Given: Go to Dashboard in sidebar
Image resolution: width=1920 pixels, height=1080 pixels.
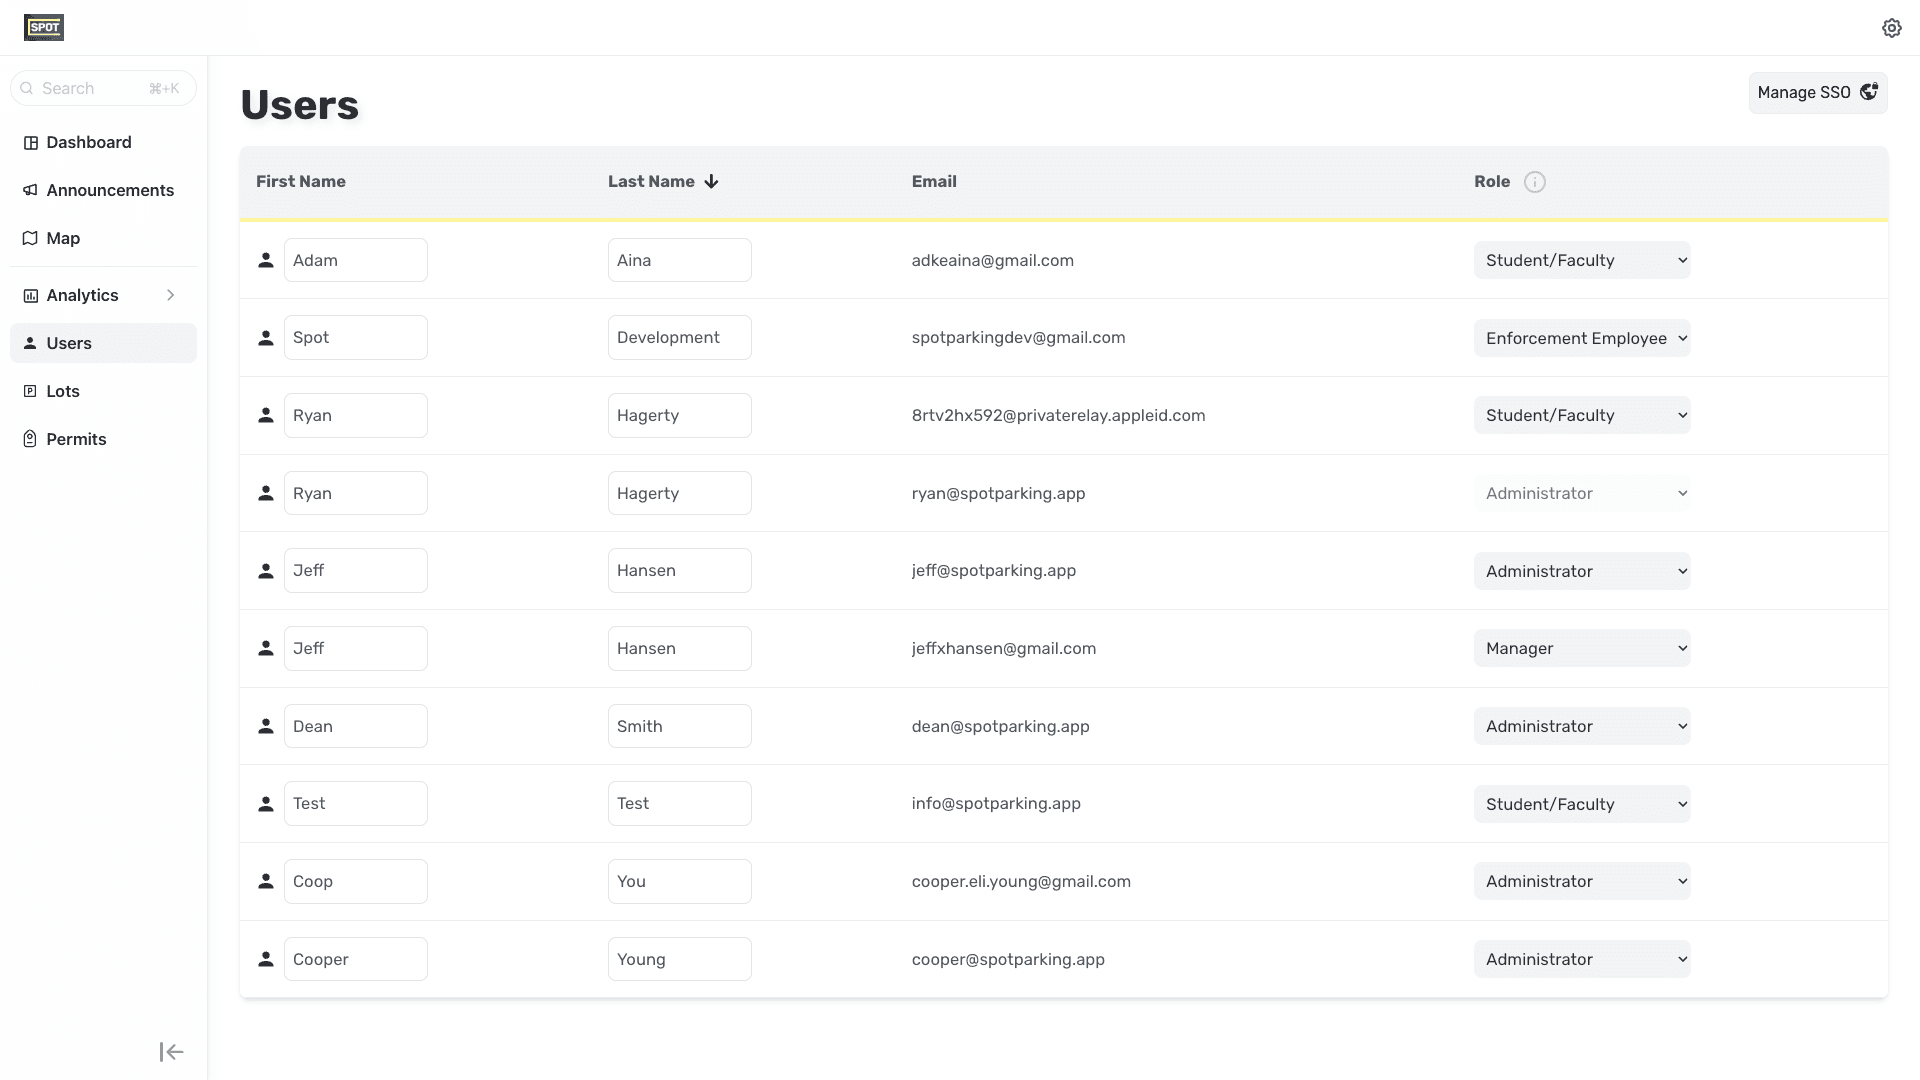Looking at the screenshot, I should click(88, 142).
